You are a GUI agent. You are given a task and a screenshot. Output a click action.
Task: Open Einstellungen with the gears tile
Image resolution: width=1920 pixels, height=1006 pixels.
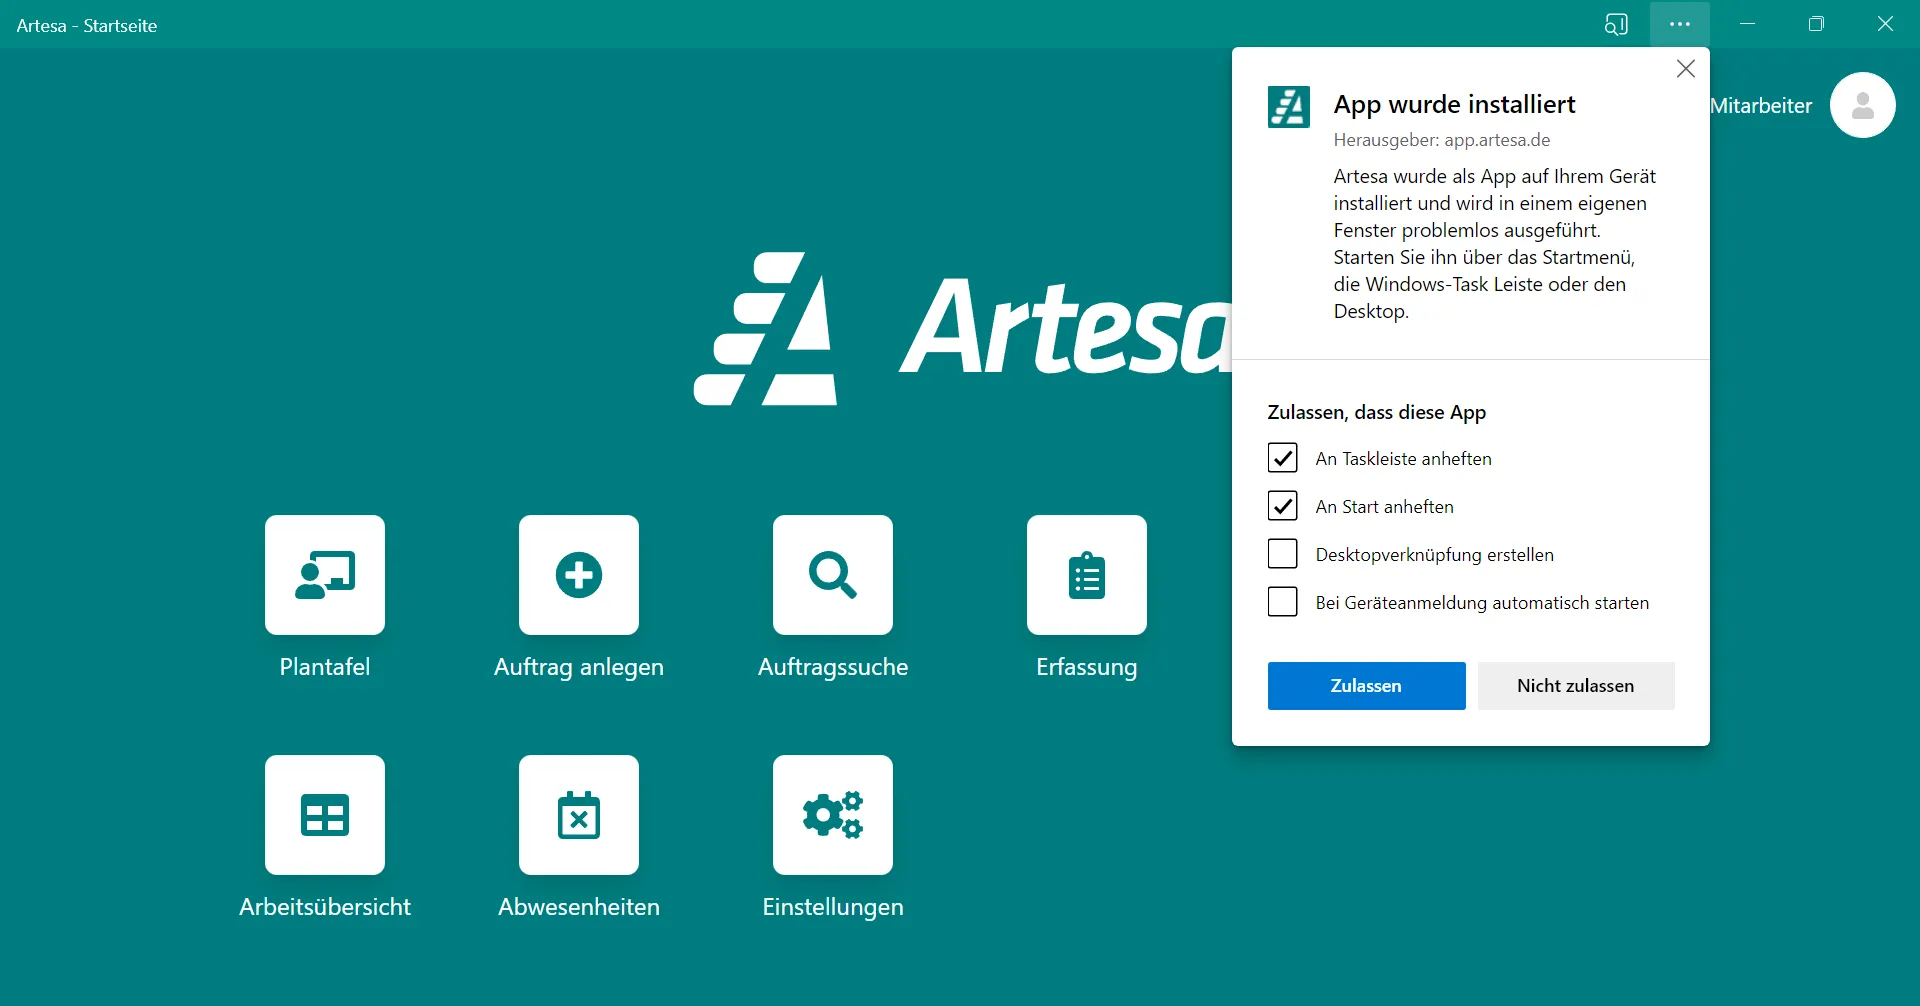pos(833,815)
